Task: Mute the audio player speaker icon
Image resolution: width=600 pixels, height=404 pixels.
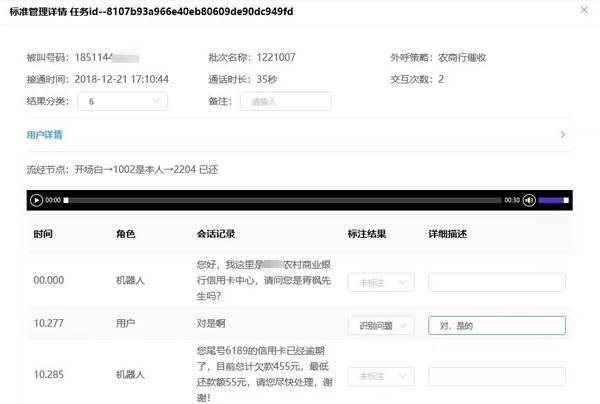Action: coord(529,200)
